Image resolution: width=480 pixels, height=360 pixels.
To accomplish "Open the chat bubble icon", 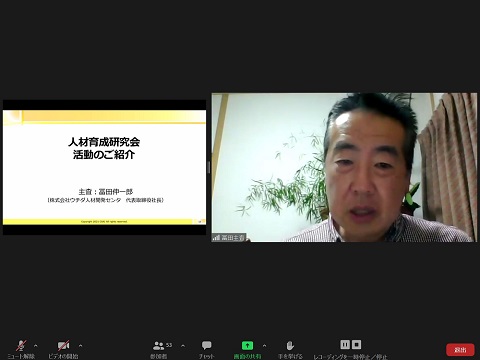I will tap(207, 345).
